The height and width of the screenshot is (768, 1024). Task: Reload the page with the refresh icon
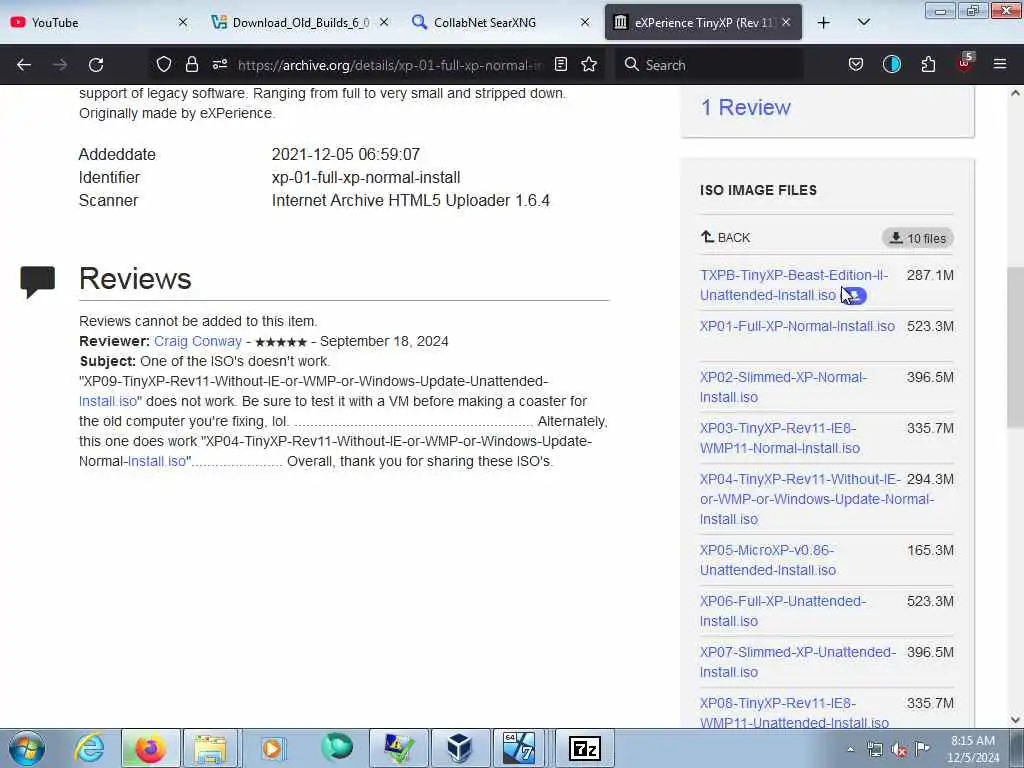[x=96, y=65]
